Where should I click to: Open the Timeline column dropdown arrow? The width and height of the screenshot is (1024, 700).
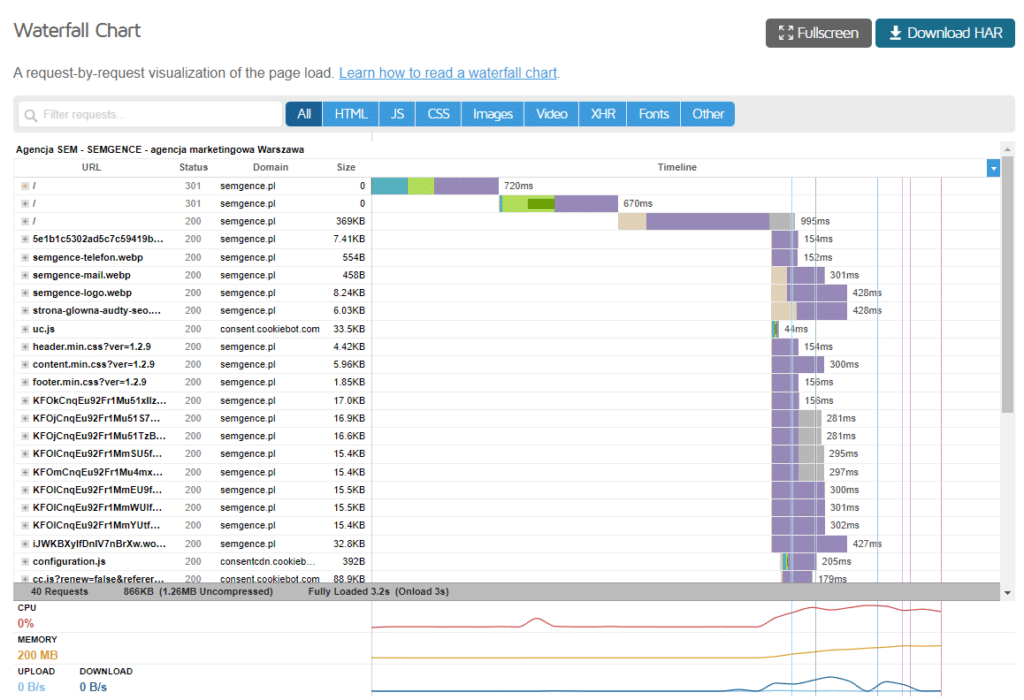pos(992,167)
